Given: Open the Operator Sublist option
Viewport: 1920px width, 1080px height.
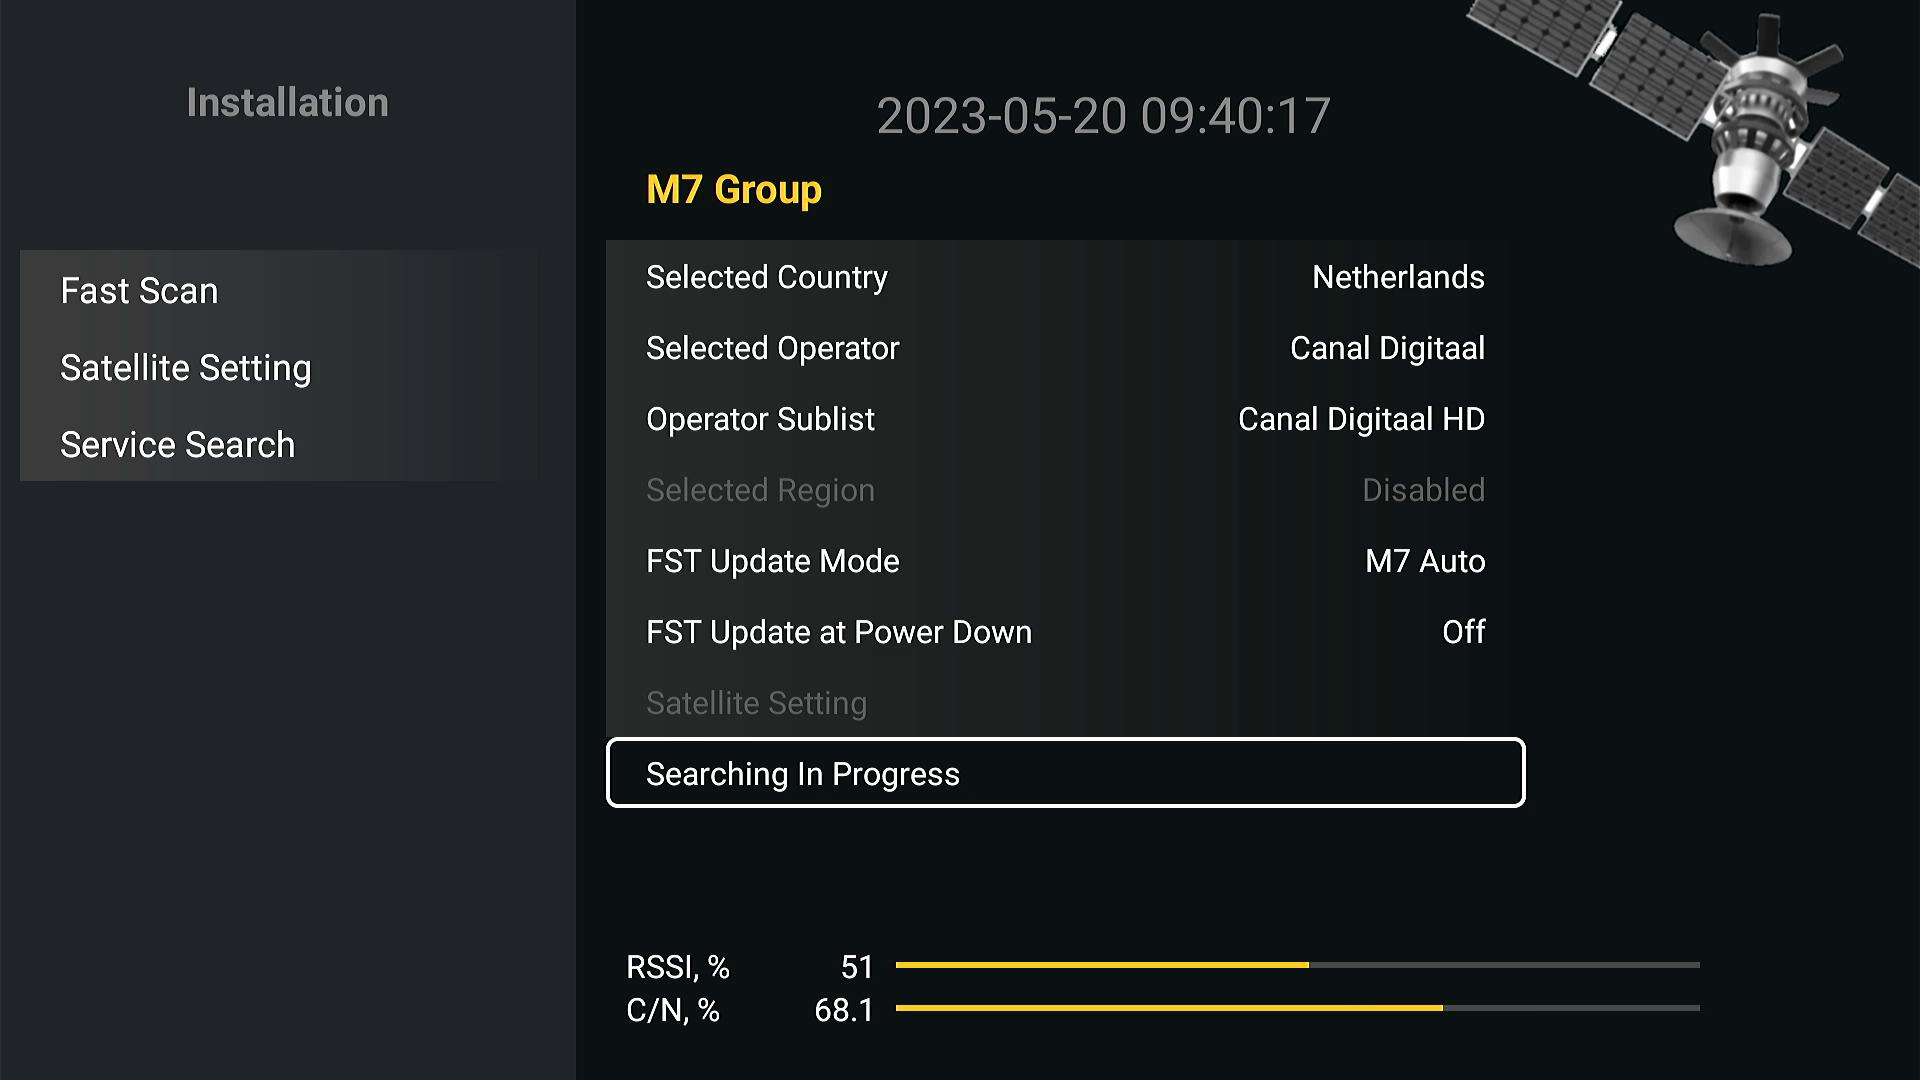Looking at the screenshot, I should pyautogui.click(x=1065, y=419).
